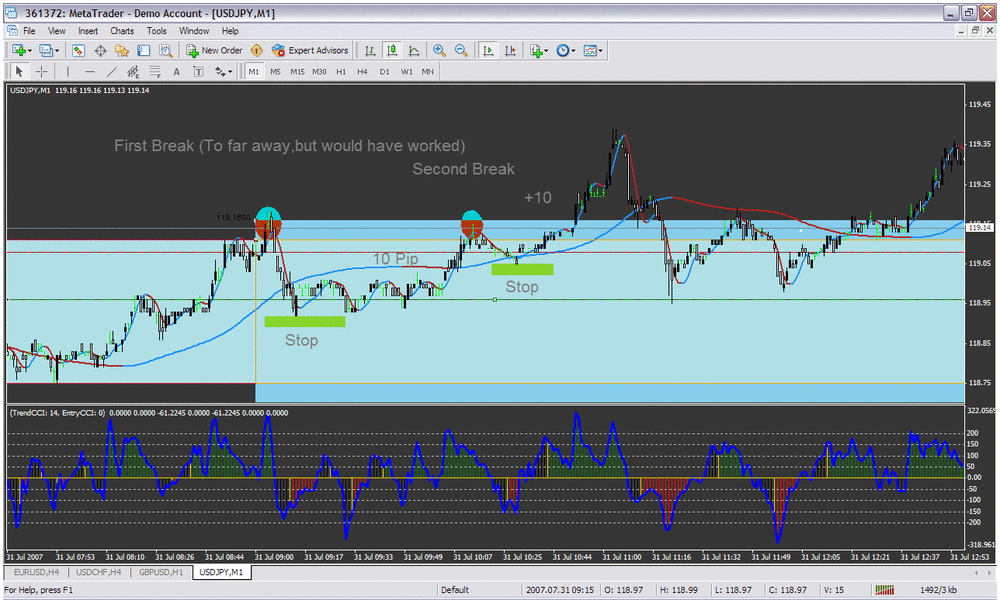Select the Text tool (A)
This screenshot has width=1000, height=600.
coord(177,71)
